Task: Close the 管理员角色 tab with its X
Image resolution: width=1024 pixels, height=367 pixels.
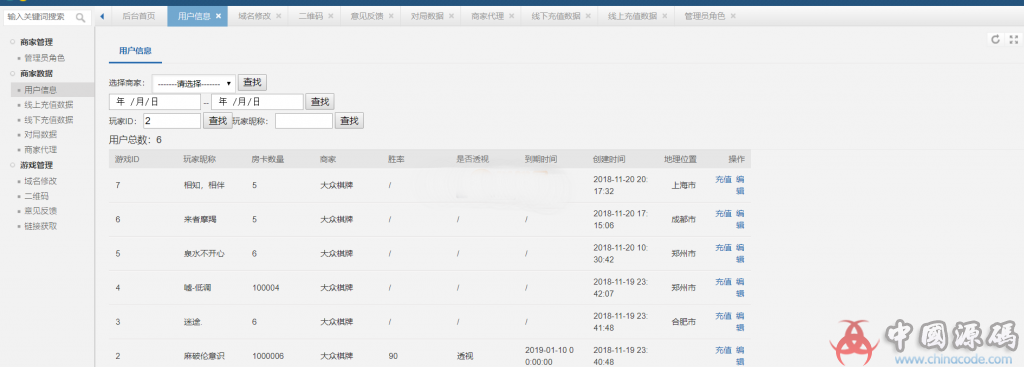Action: point(732,16)
